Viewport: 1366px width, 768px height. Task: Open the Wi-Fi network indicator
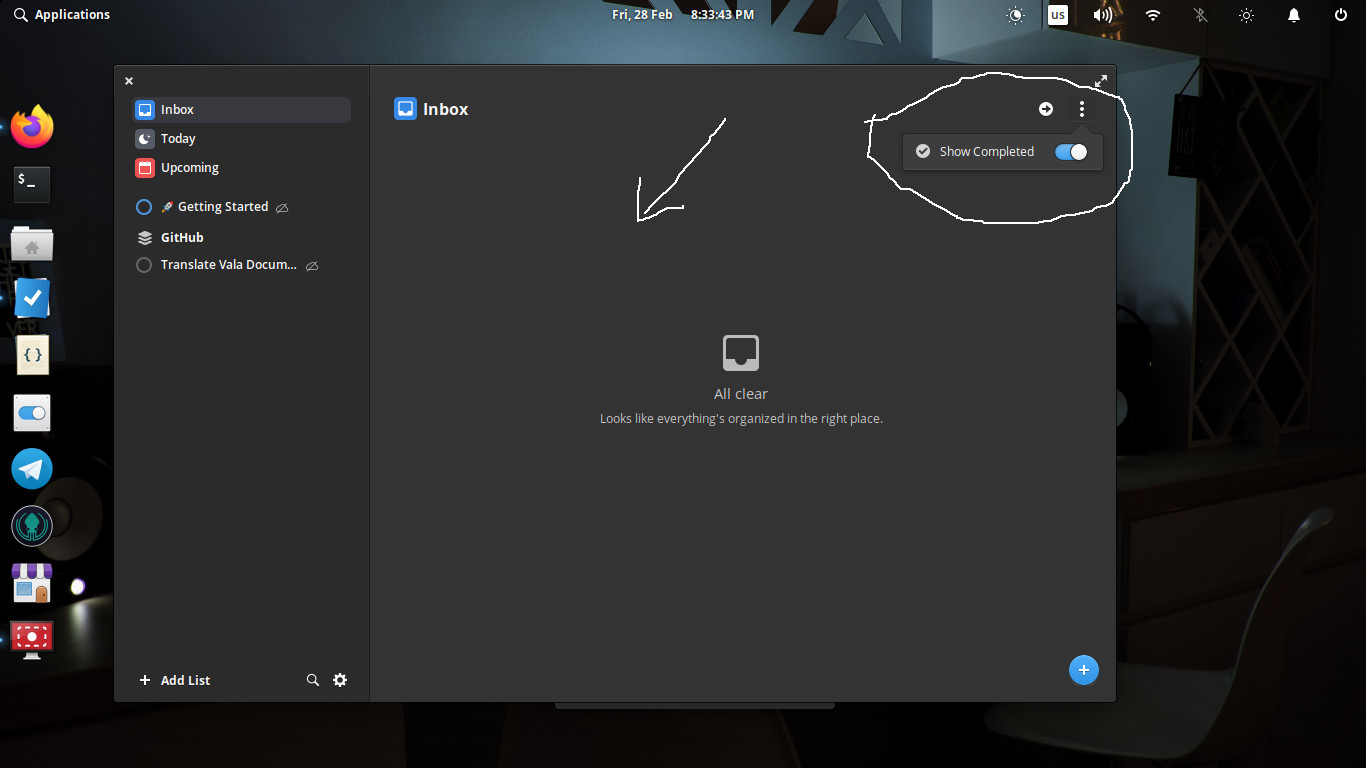pyautogui.click(x=1153, y=15)
